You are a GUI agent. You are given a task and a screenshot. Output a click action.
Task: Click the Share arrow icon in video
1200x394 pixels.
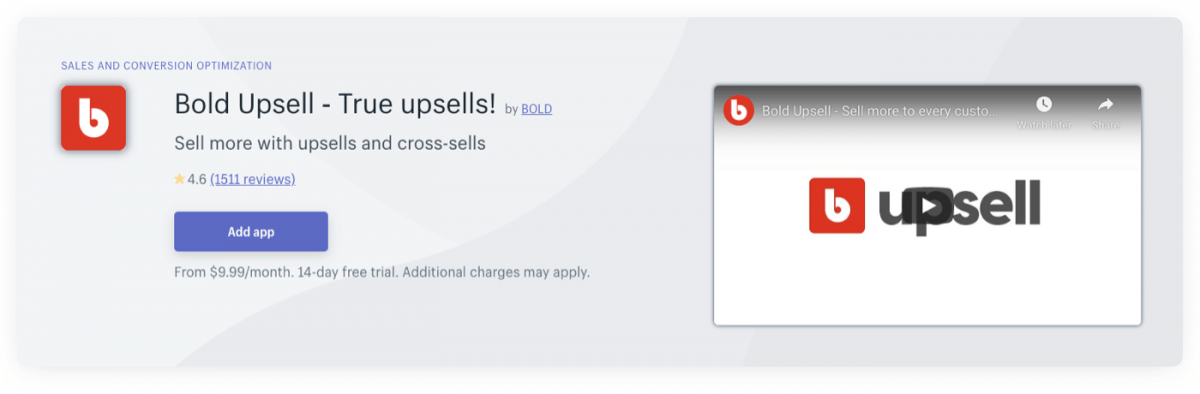click(x=1106, y=104)
